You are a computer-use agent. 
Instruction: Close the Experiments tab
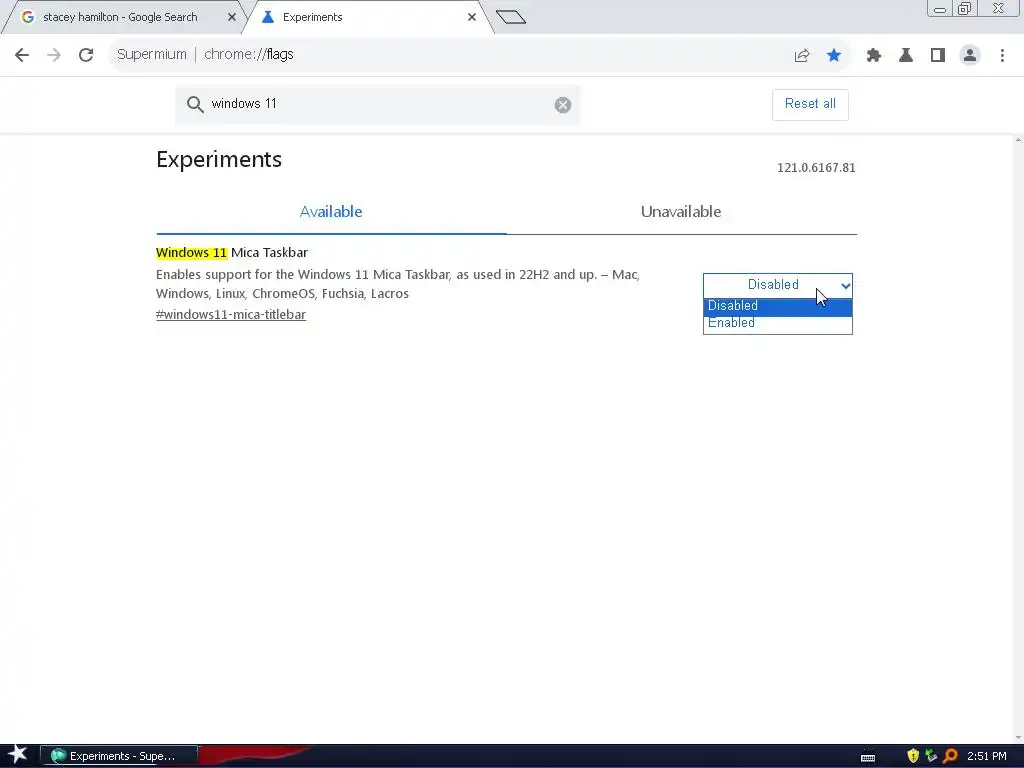point(472,17)
